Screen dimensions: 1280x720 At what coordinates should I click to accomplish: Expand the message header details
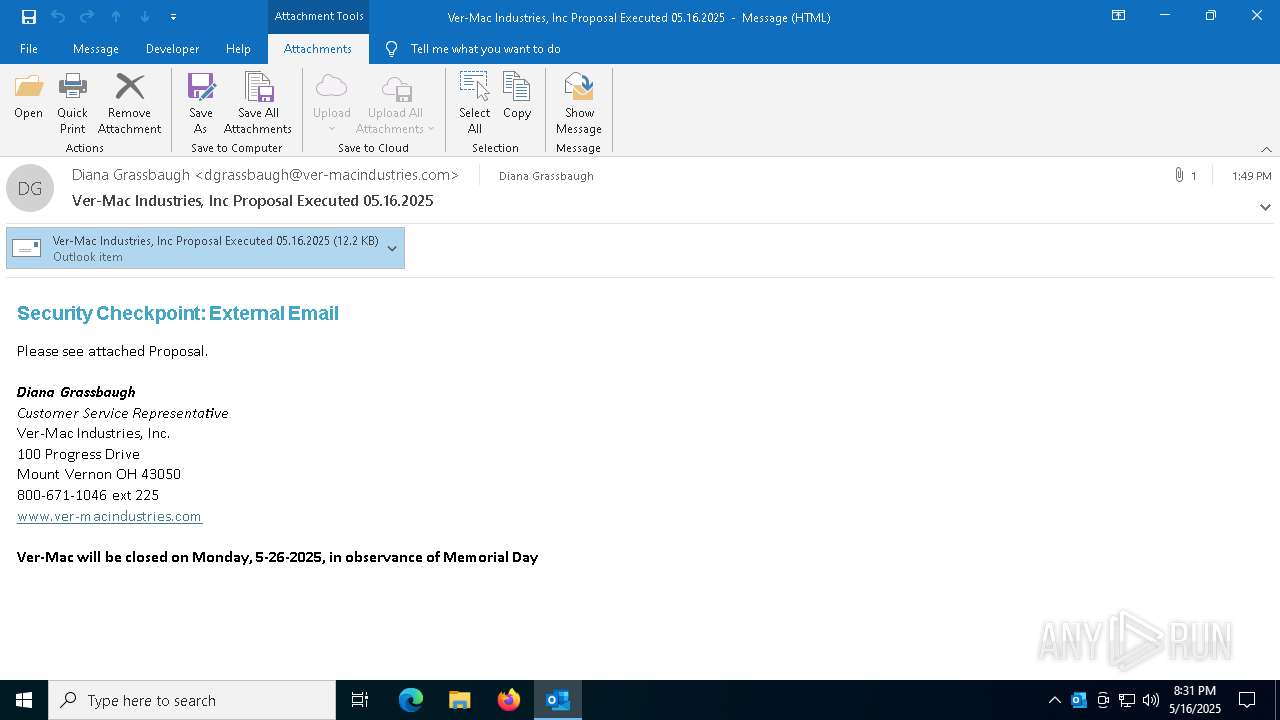(x=1265, y=207)
